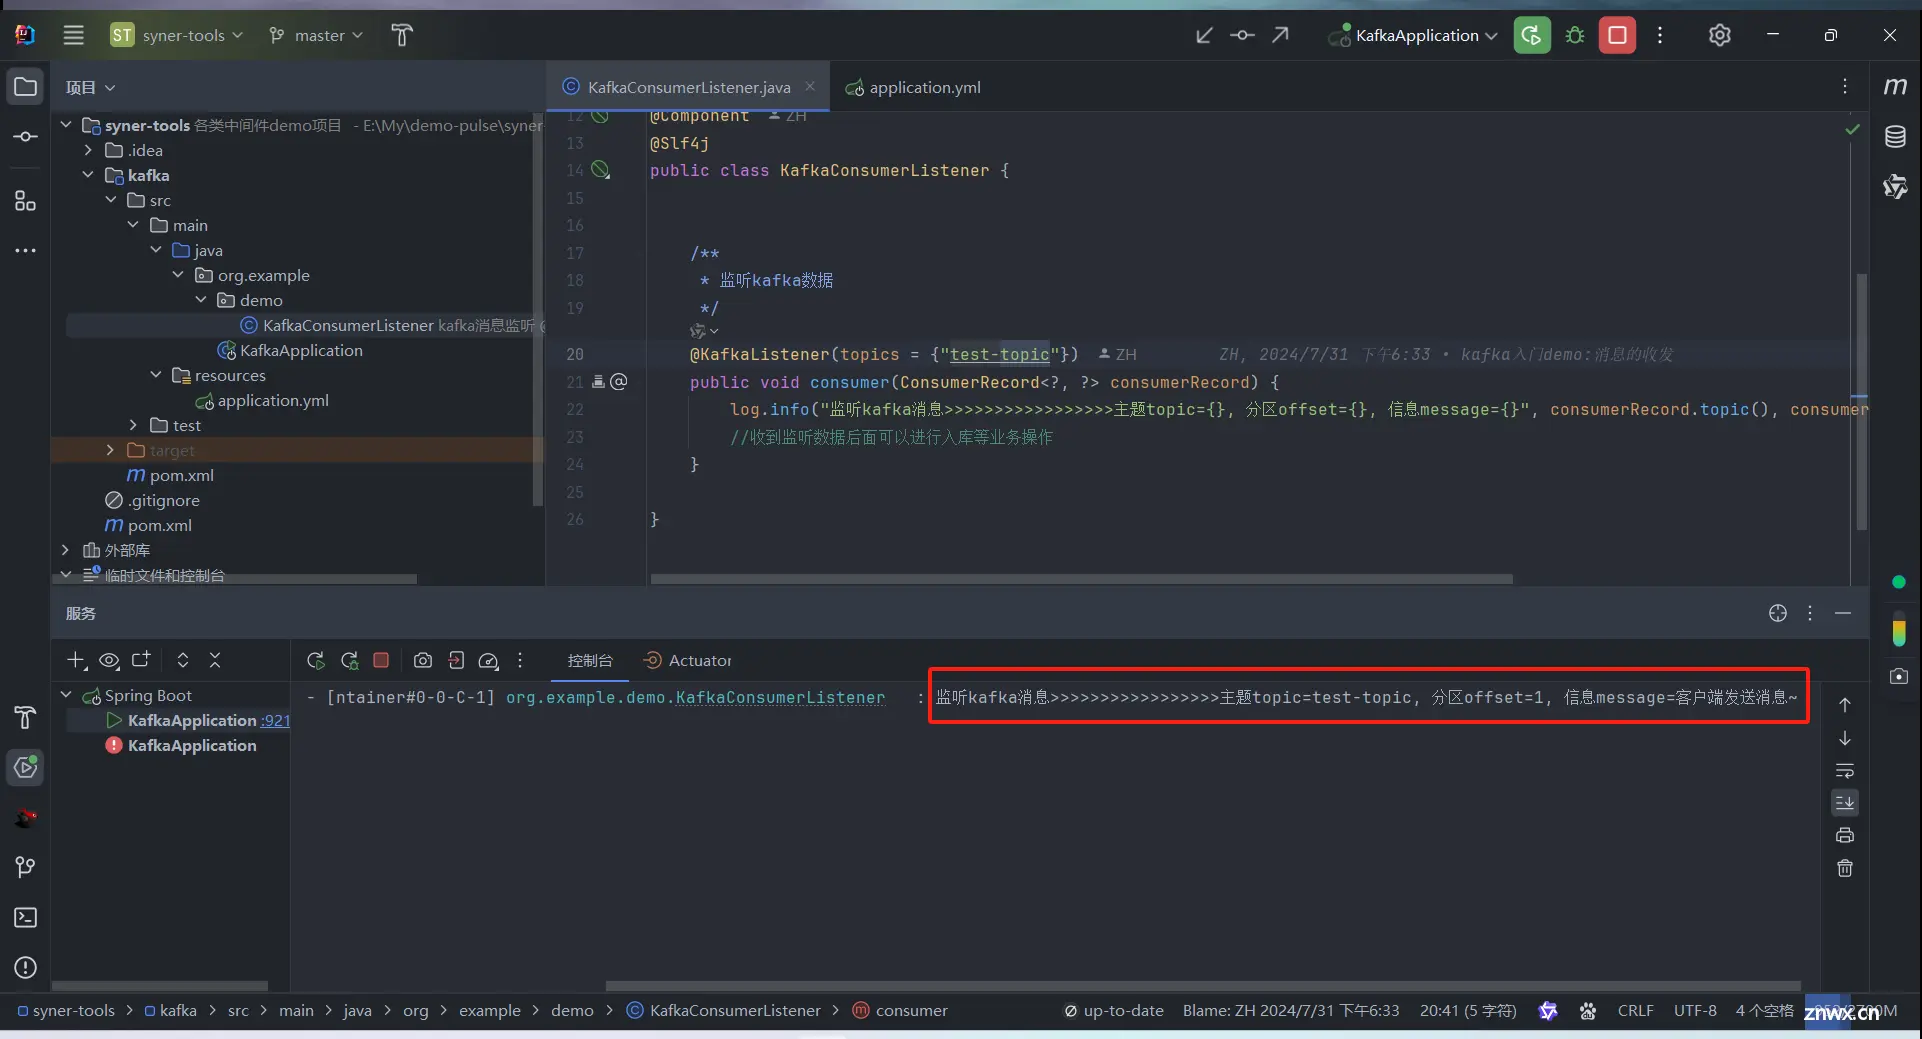
Task: Open the Services tool window icon
Action: point(25,767)
